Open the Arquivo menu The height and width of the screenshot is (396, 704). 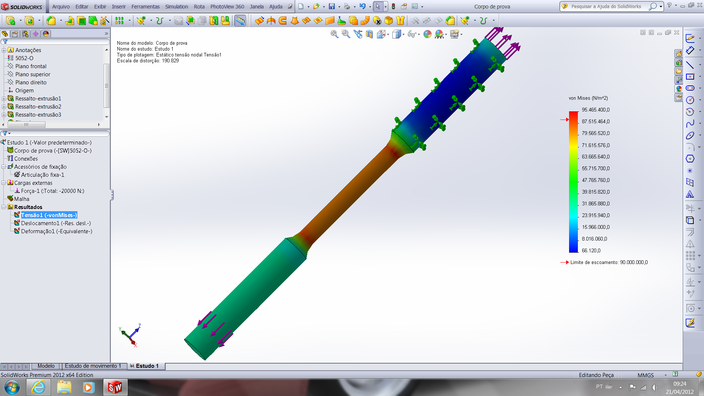(61, 7)
